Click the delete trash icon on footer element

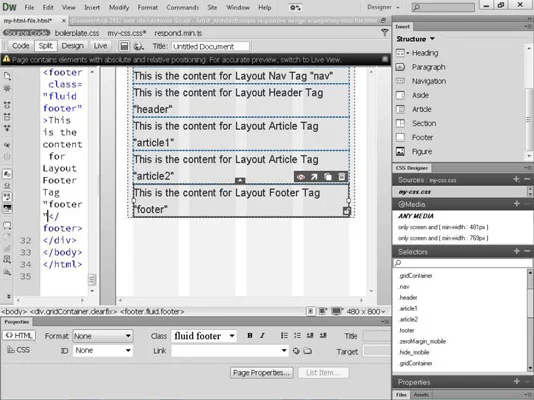pos(341,177)
